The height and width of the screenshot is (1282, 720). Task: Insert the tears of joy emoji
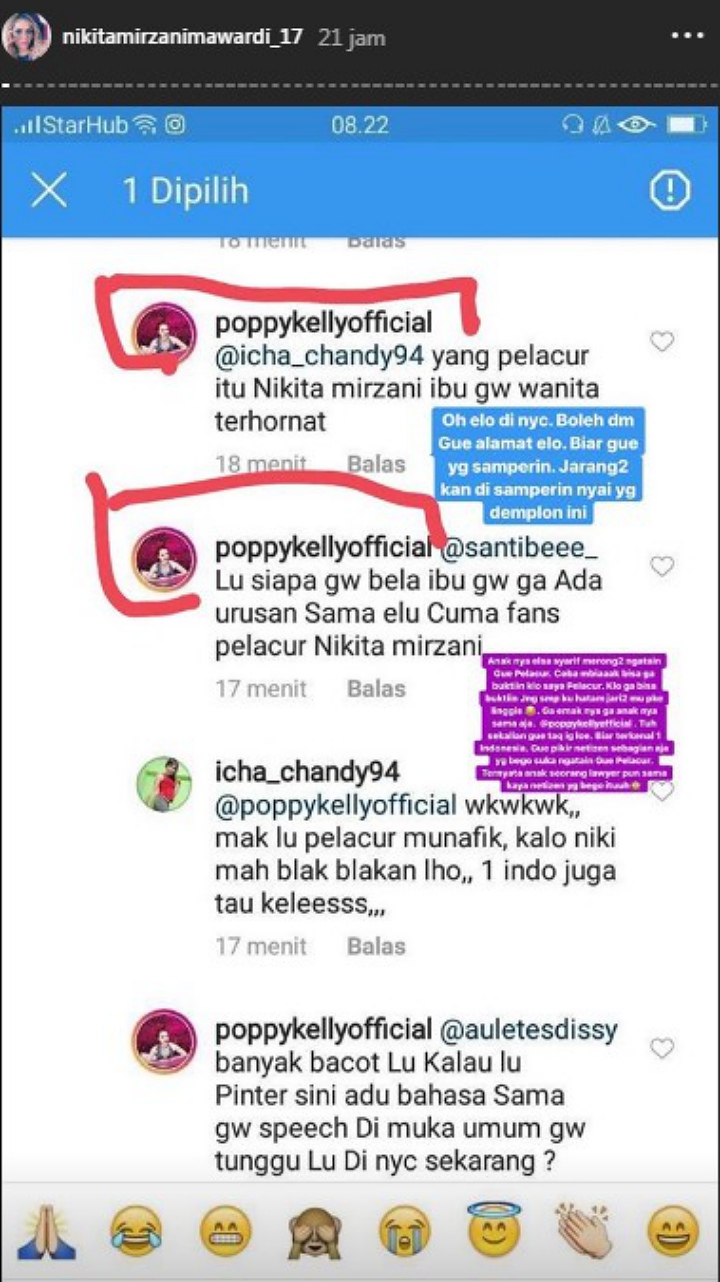coord(137,1231)
